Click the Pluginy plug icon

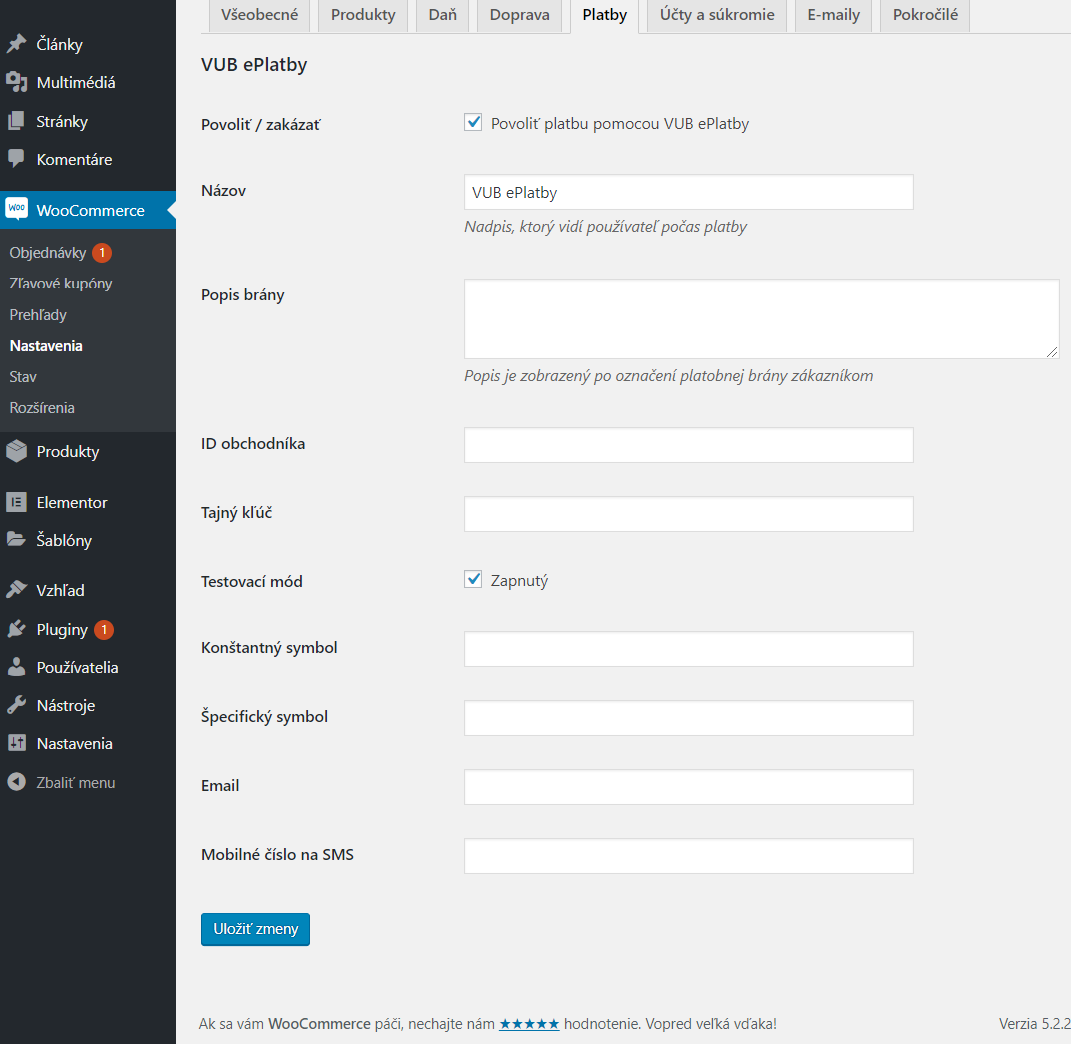16,630
